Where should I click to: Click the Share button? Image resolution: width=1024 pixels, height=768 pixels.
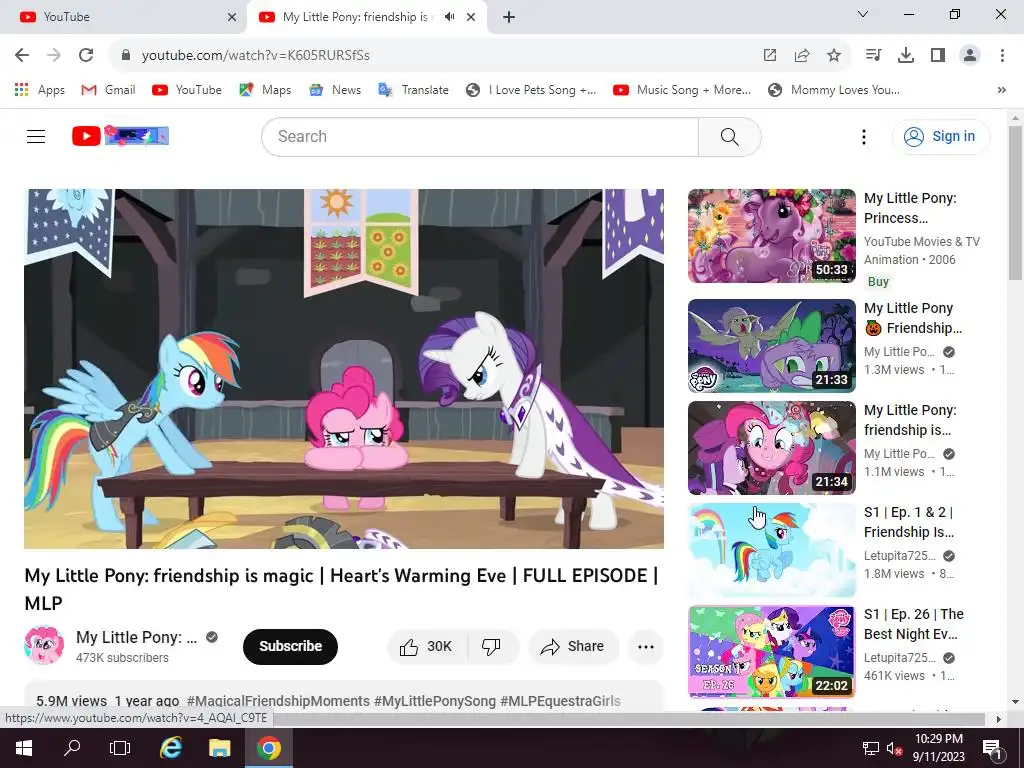click(x=573, y=647)
